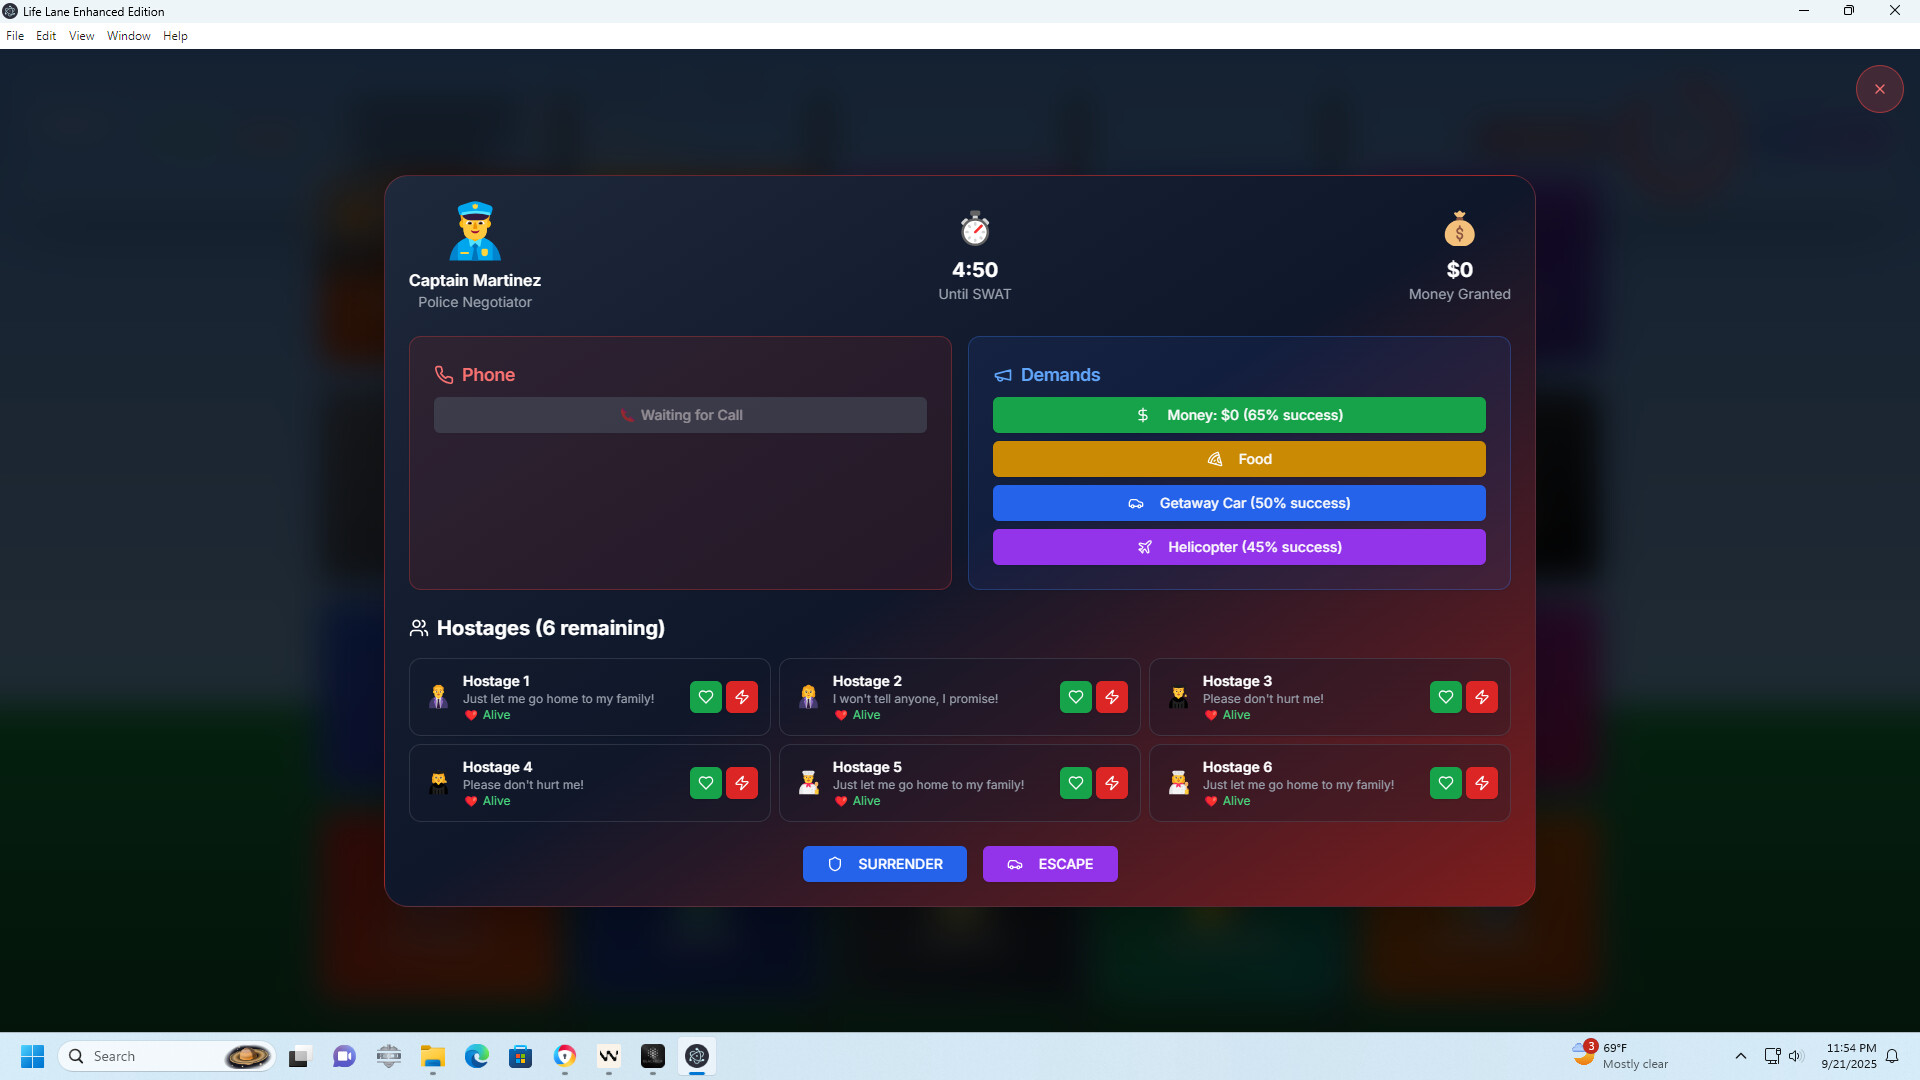Open File Explorer from the taskbar
This screenshot has width=1920, height=1080.
[432, 1056]
